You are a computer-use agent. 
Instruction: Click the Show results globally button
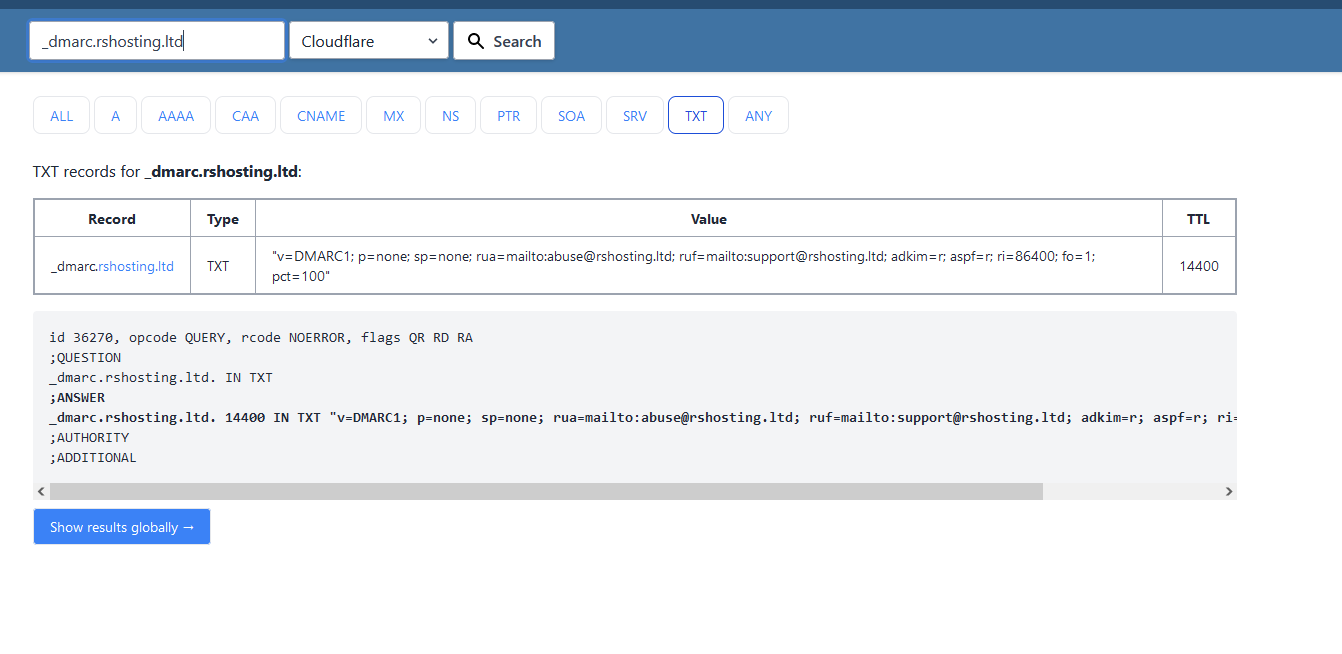point(121,526)
